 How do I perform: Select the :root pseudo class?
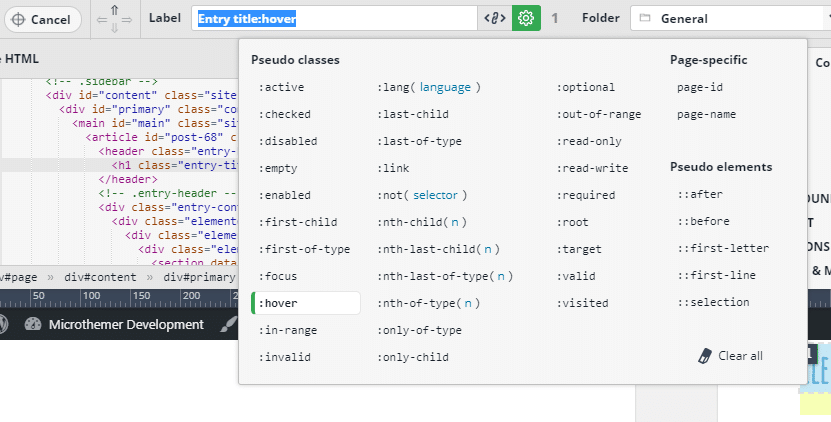click(572, 223)
